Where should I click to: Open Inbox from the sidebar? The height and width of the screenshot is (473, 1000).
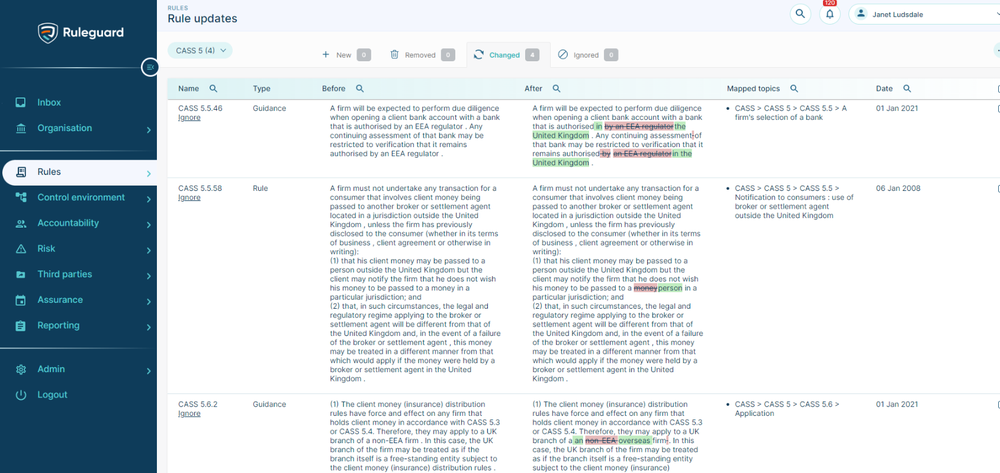(49, 103)
